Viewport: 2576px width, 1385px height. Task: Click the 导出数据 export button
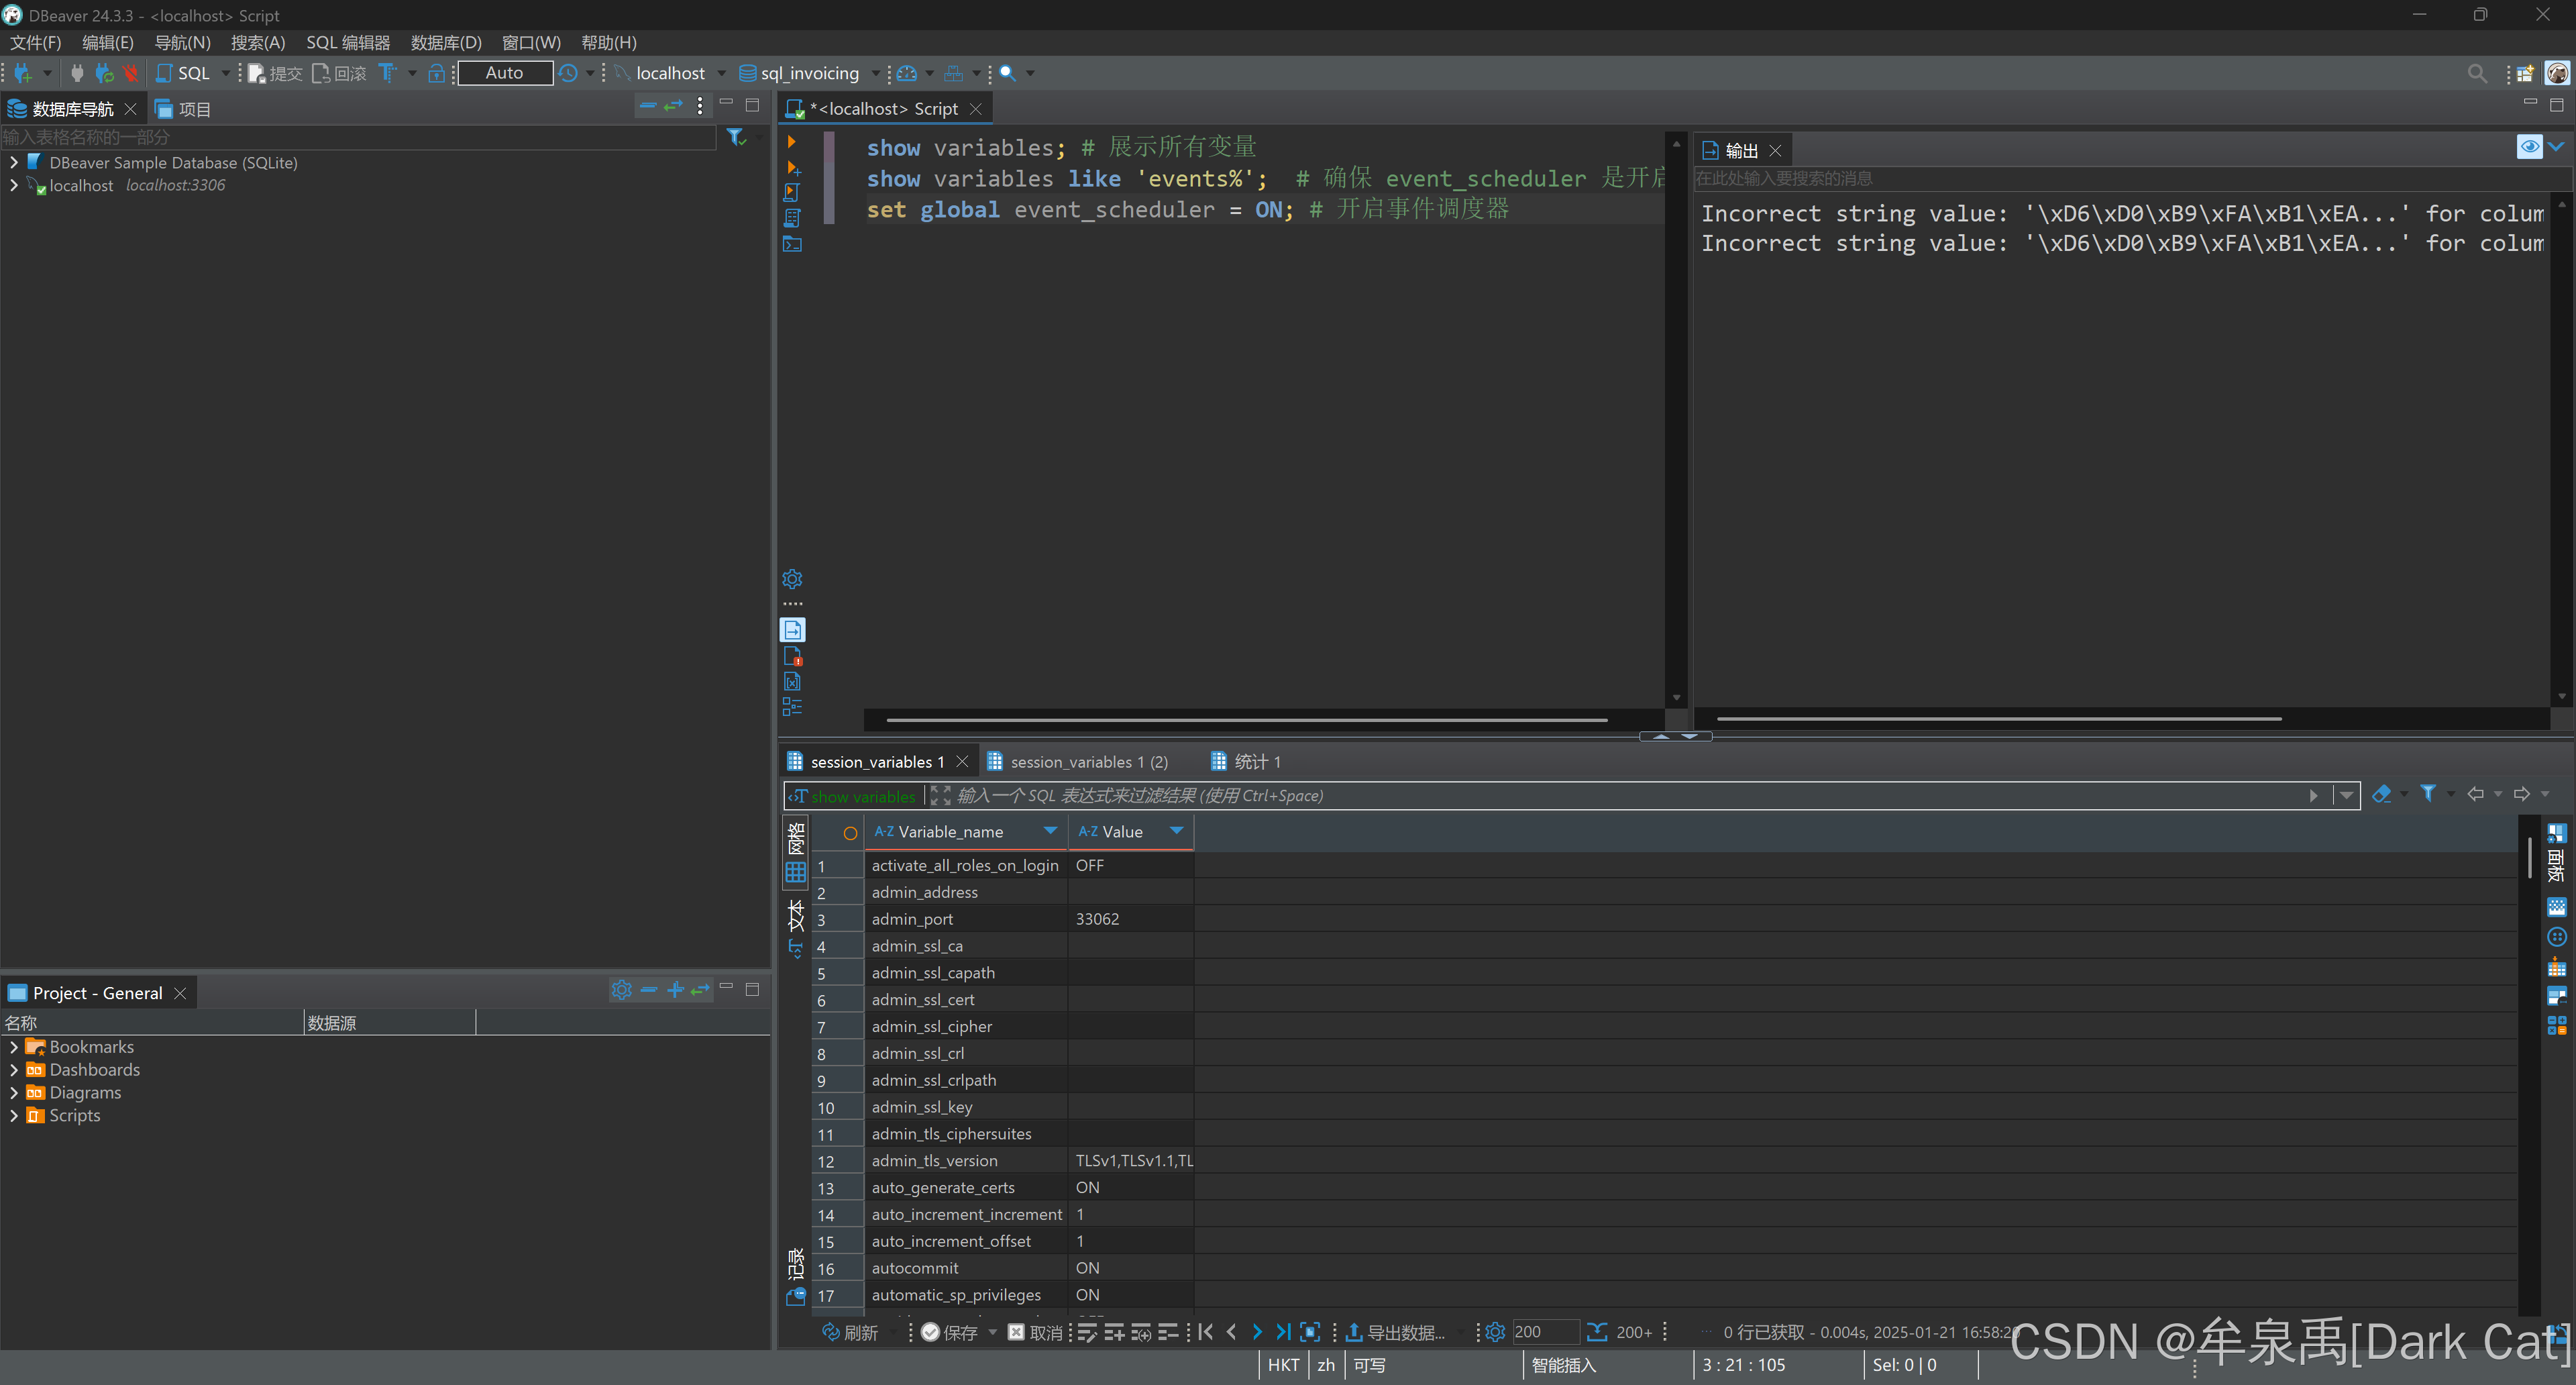(1395, 1332)
